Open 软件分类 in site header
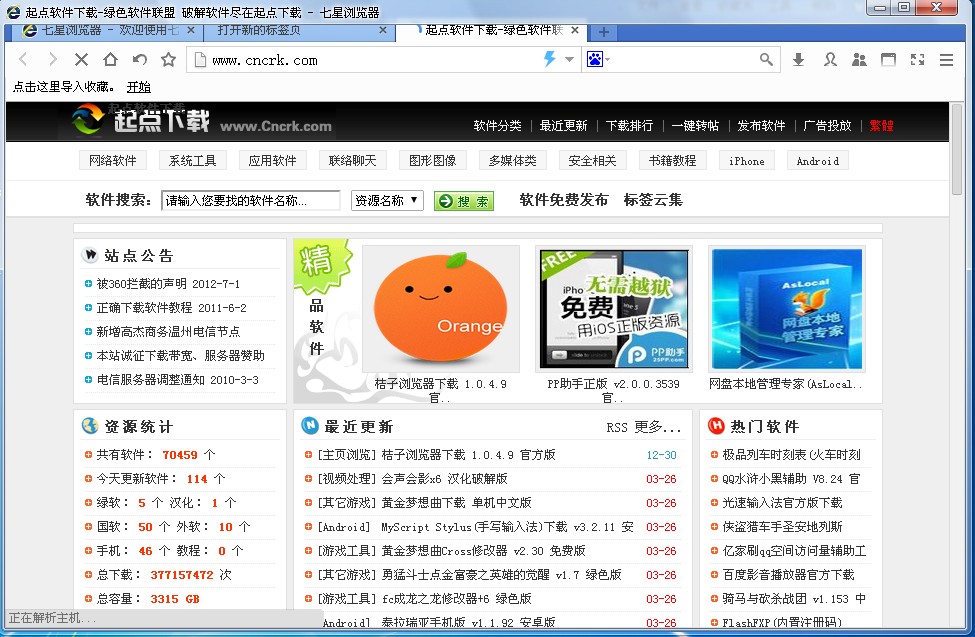This screenshot has width=975, height=637. (497, 126)
